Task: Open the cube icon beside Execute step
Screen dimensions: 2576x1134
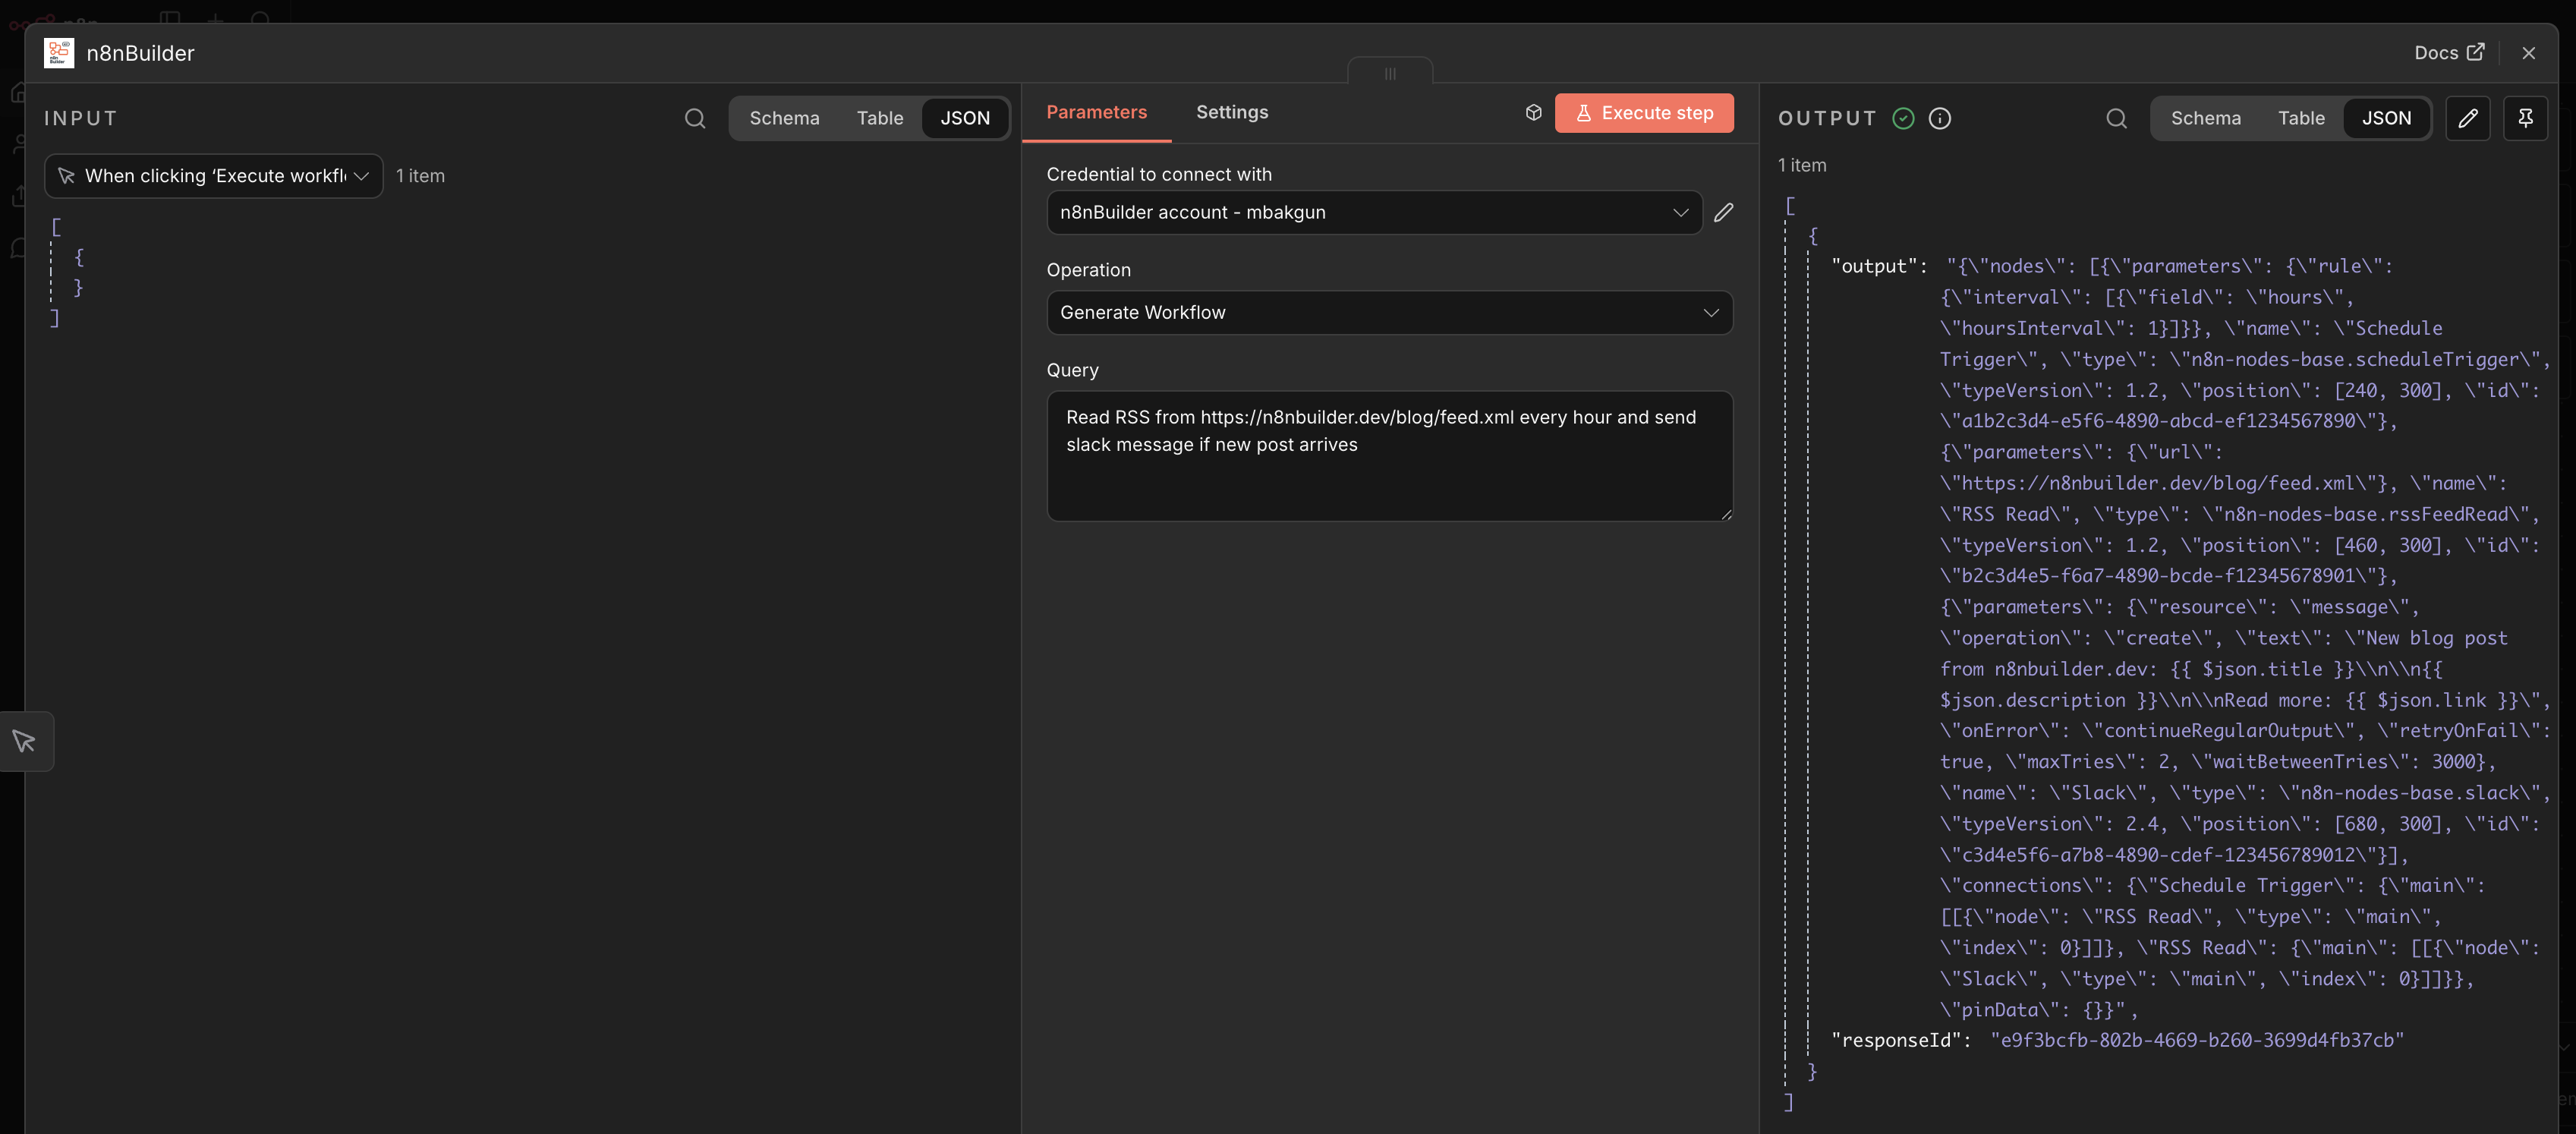Action: 1534,112
